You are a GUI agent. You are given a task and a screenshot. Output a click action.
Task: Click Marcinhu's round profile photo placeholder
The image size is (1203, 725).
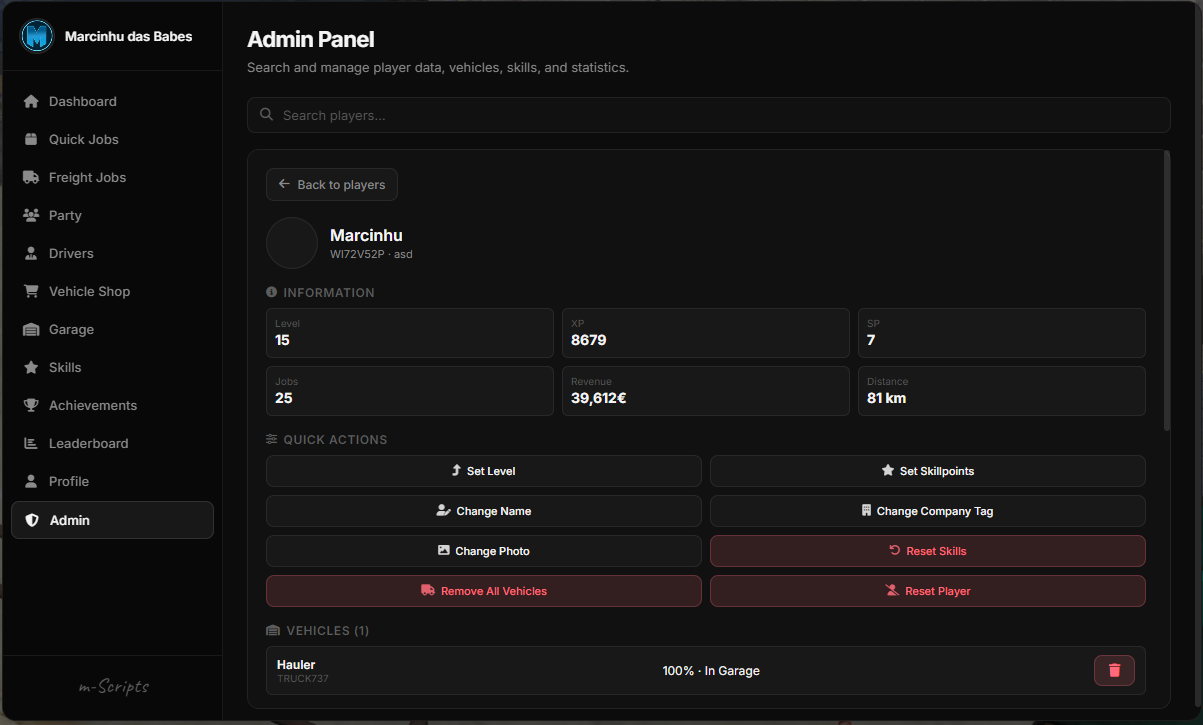pos(292,243)
